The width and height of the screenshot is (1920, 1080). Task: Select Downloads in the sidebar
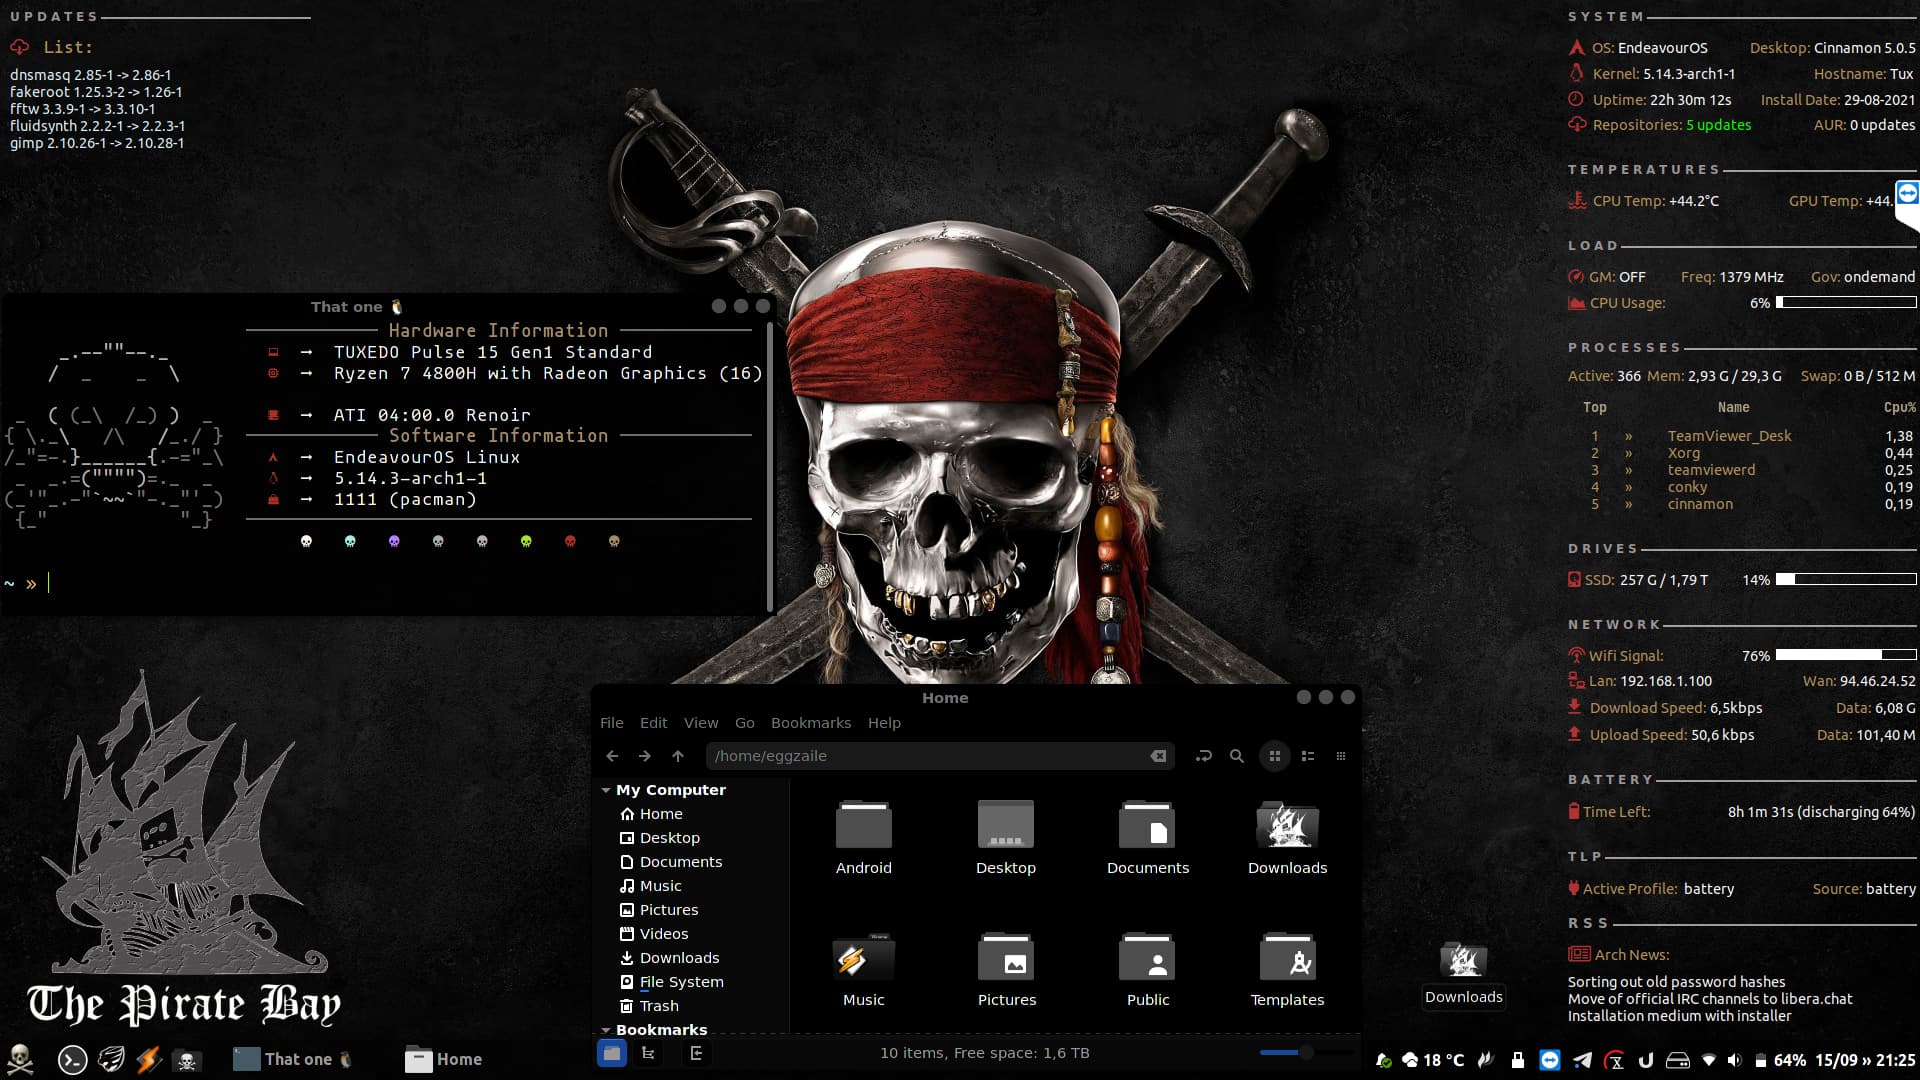pyautogui.click(x=690, y=958)
